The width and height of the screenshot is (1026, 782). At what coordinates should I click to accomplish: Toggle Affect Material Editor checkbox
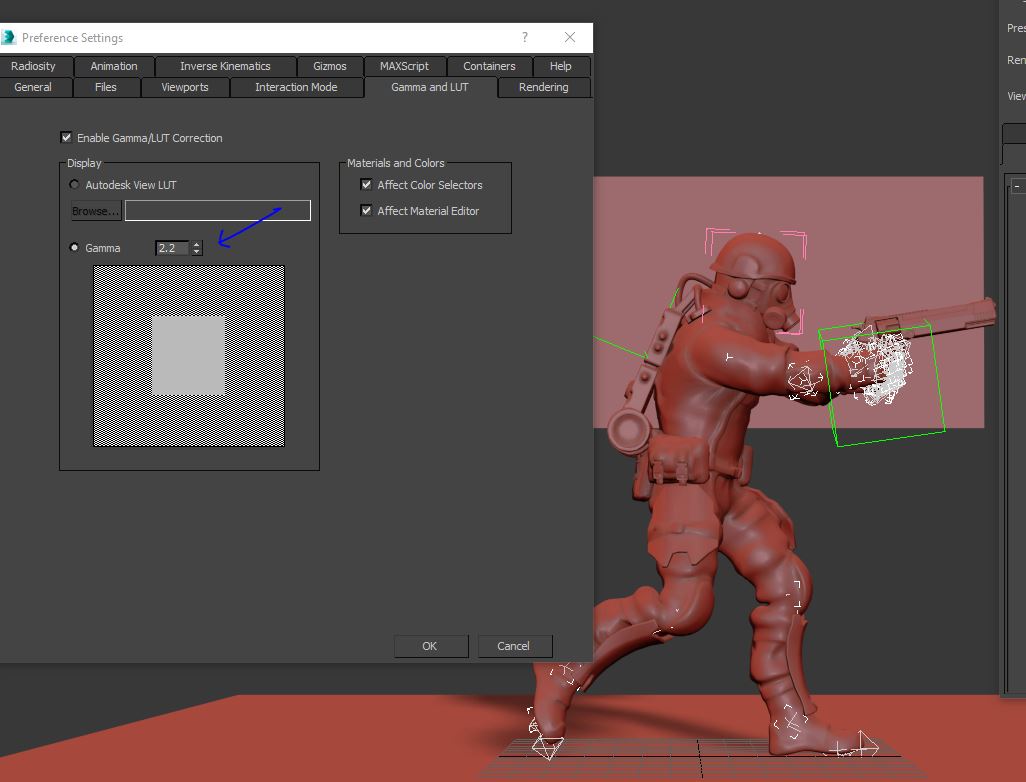366,210
